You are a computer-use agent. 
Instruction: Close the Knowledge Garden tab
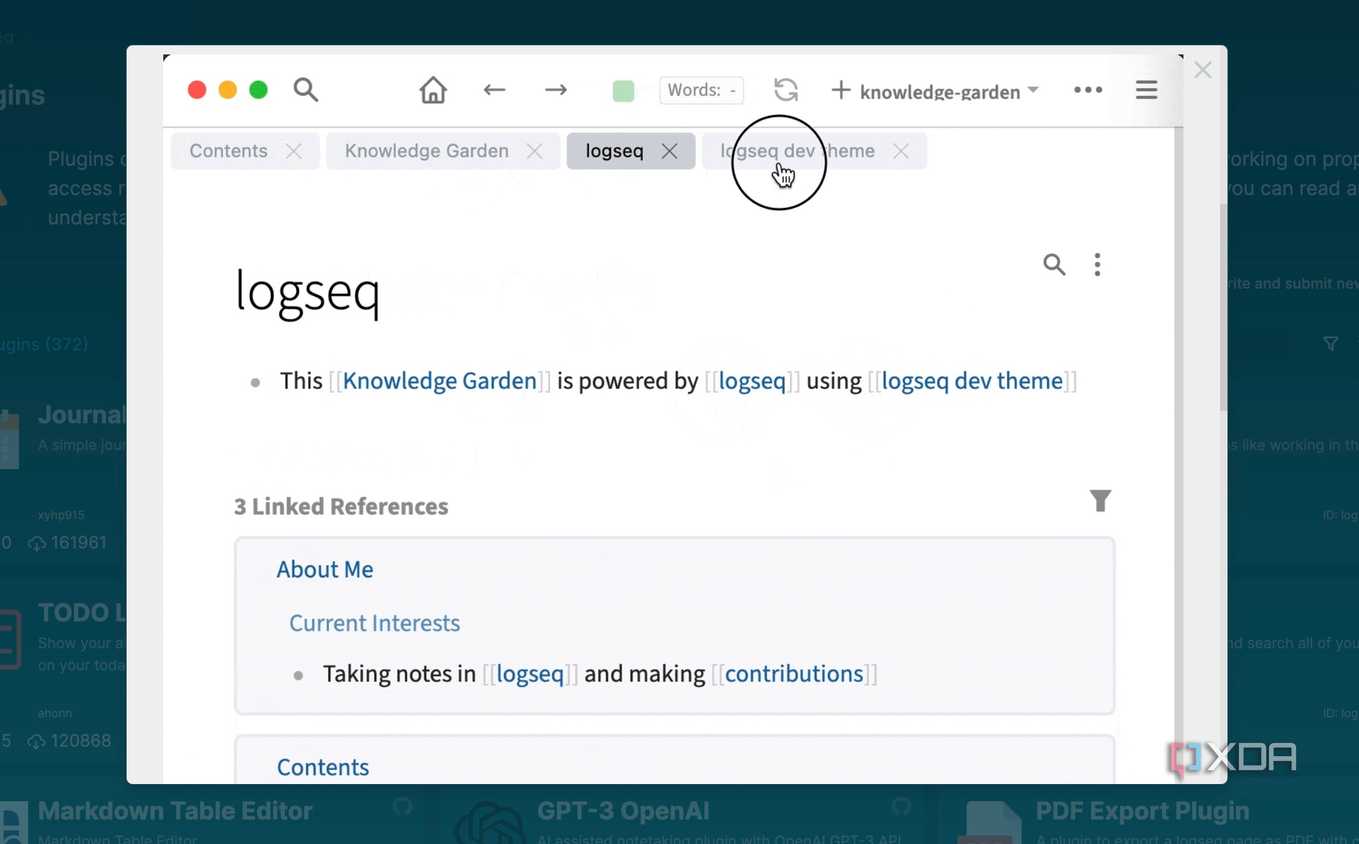point(534,151)
